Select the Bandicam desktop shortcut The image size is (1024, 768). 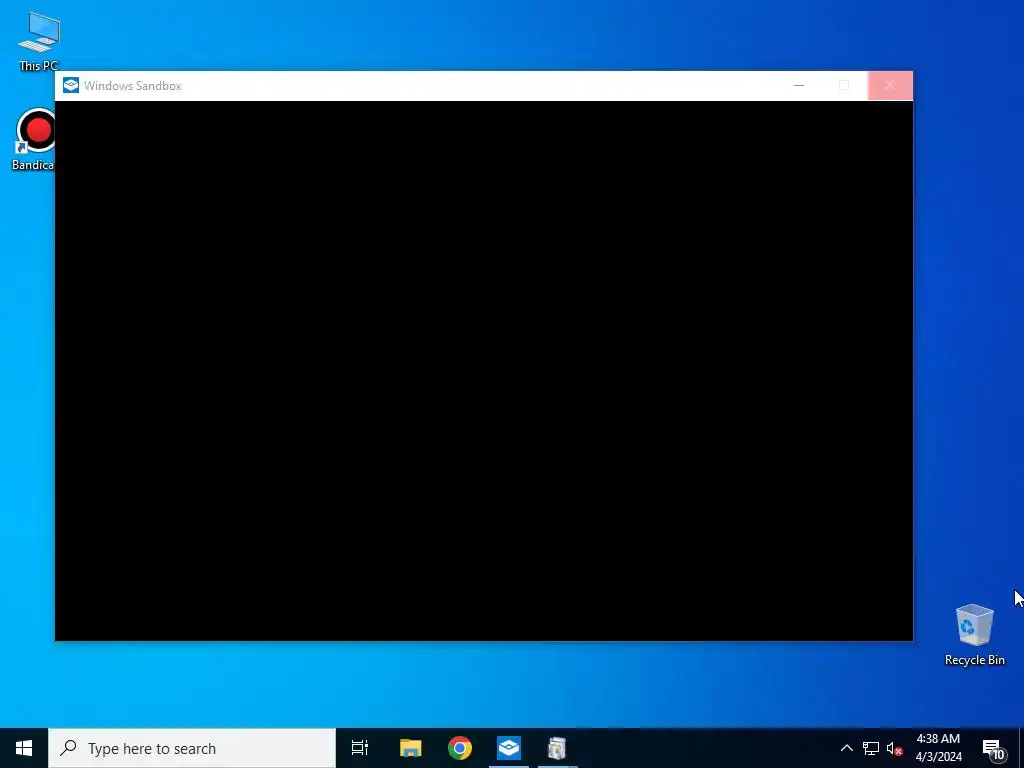pos(33,139)
